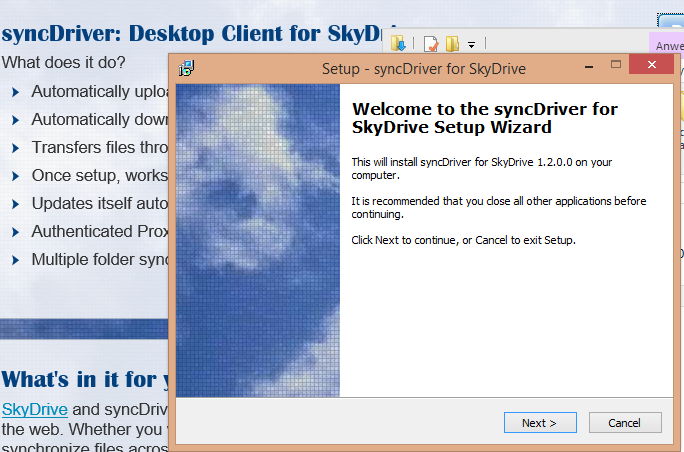The height and width of the screenshot is (452, 684).
Task: Open the SkyDrive link on the webpage
Action: tap(34, 409)
